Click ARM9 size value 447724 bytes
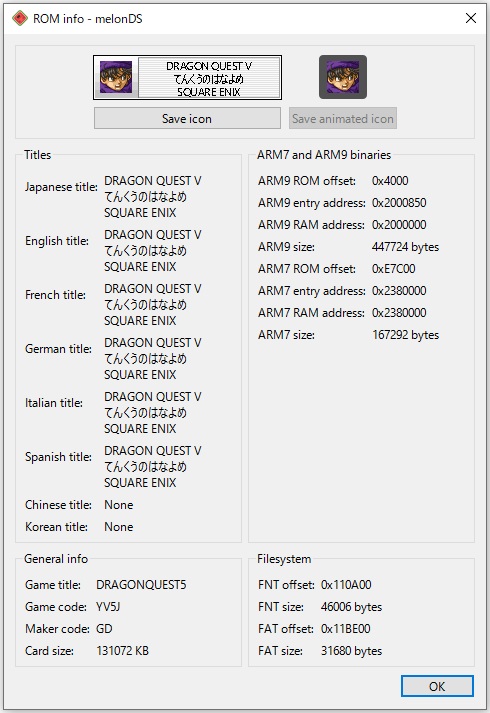490x713 pixels. click(405, 247)
